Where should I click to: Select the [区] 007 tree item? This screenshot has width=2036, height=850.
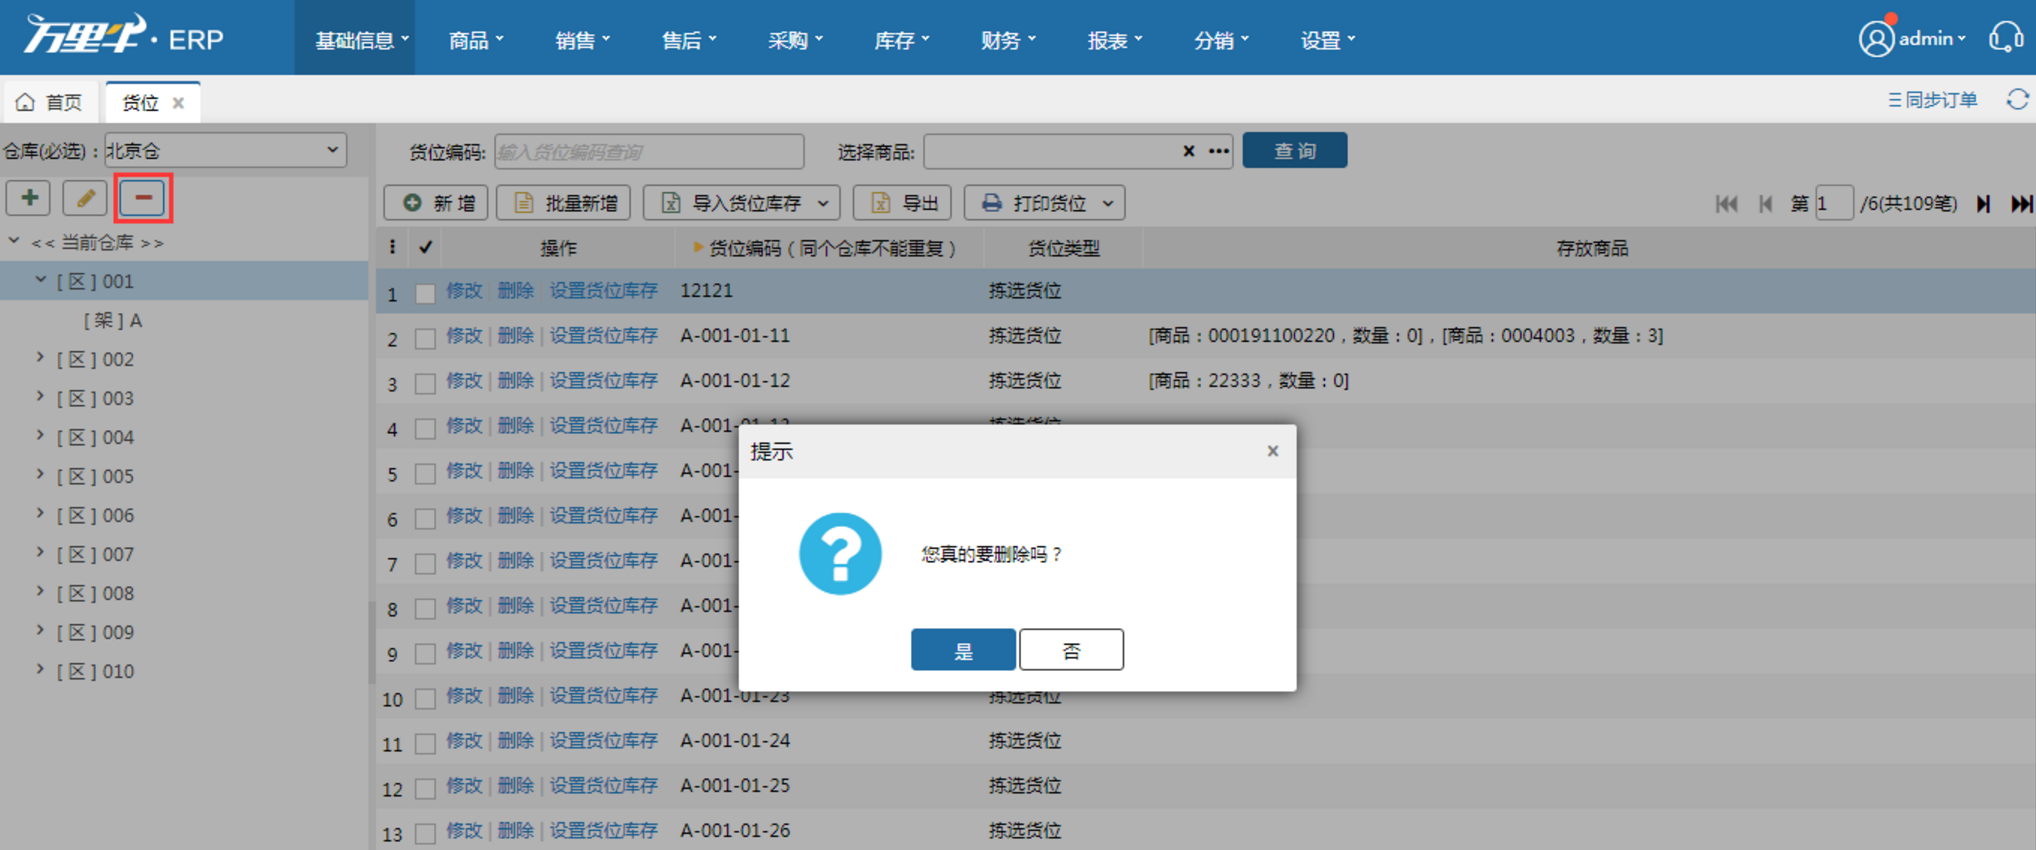[x=95, y=554]
